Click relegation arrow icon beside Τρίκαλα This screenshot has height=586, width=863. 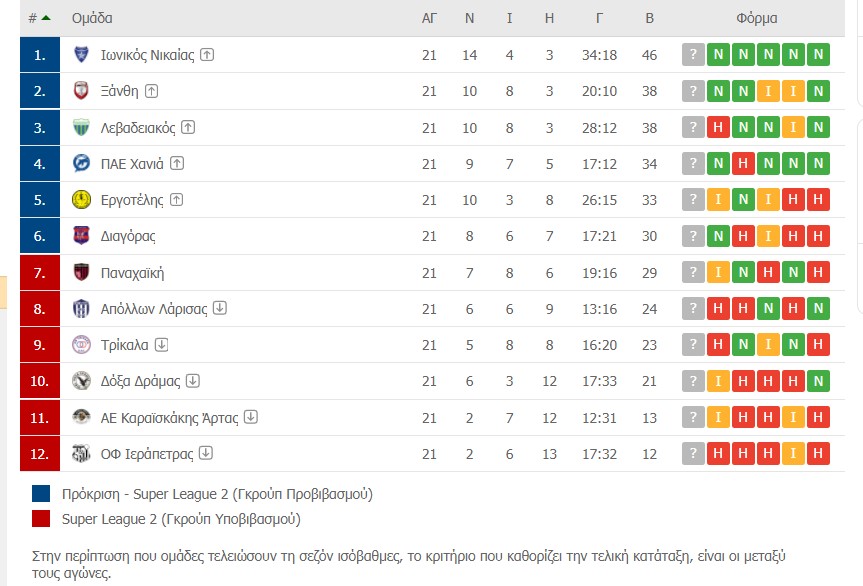click(161, 345)
